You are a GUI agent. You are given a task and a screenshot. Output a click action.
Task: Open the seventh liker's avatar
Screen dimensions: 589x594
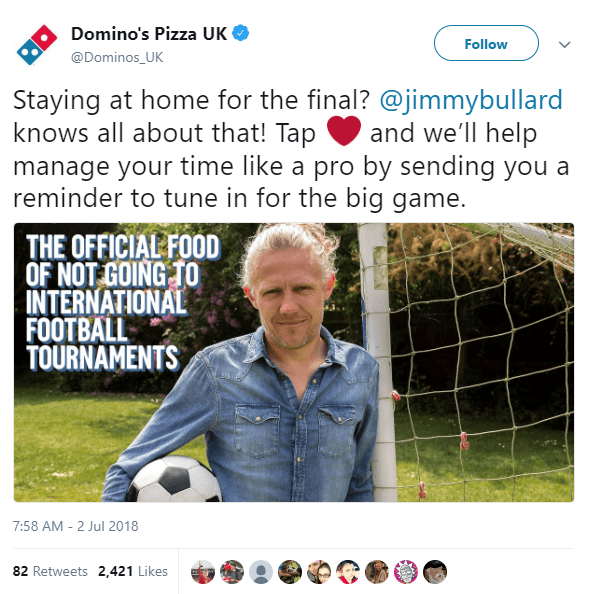[377, 572]
